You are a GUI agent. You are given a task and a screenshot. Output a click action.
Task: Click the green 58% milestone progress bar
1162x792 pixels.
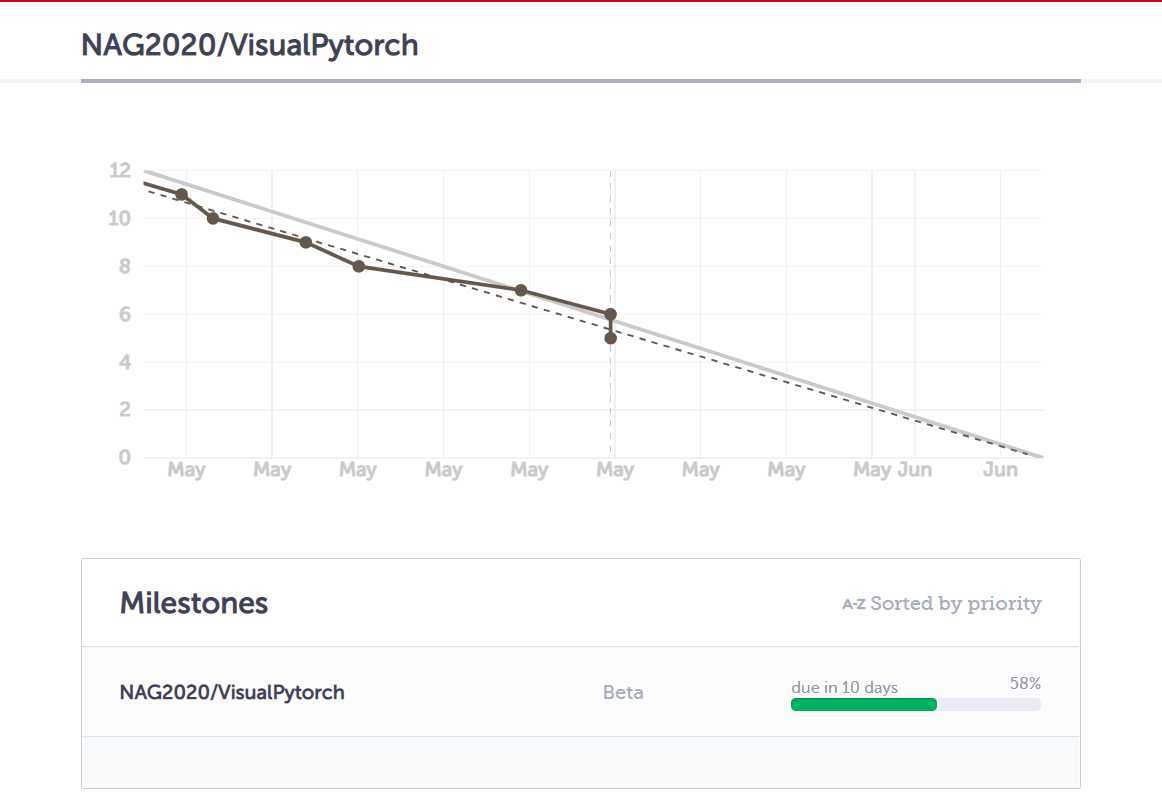tap(863, 705)
